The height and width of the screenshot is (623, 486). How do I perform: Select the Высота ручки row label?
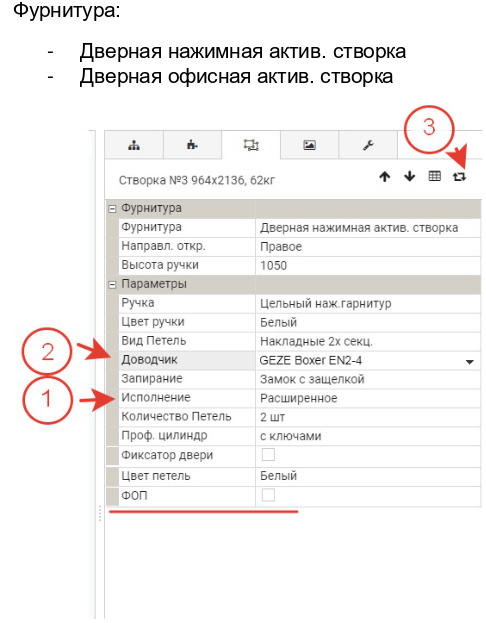pos(160,265)
